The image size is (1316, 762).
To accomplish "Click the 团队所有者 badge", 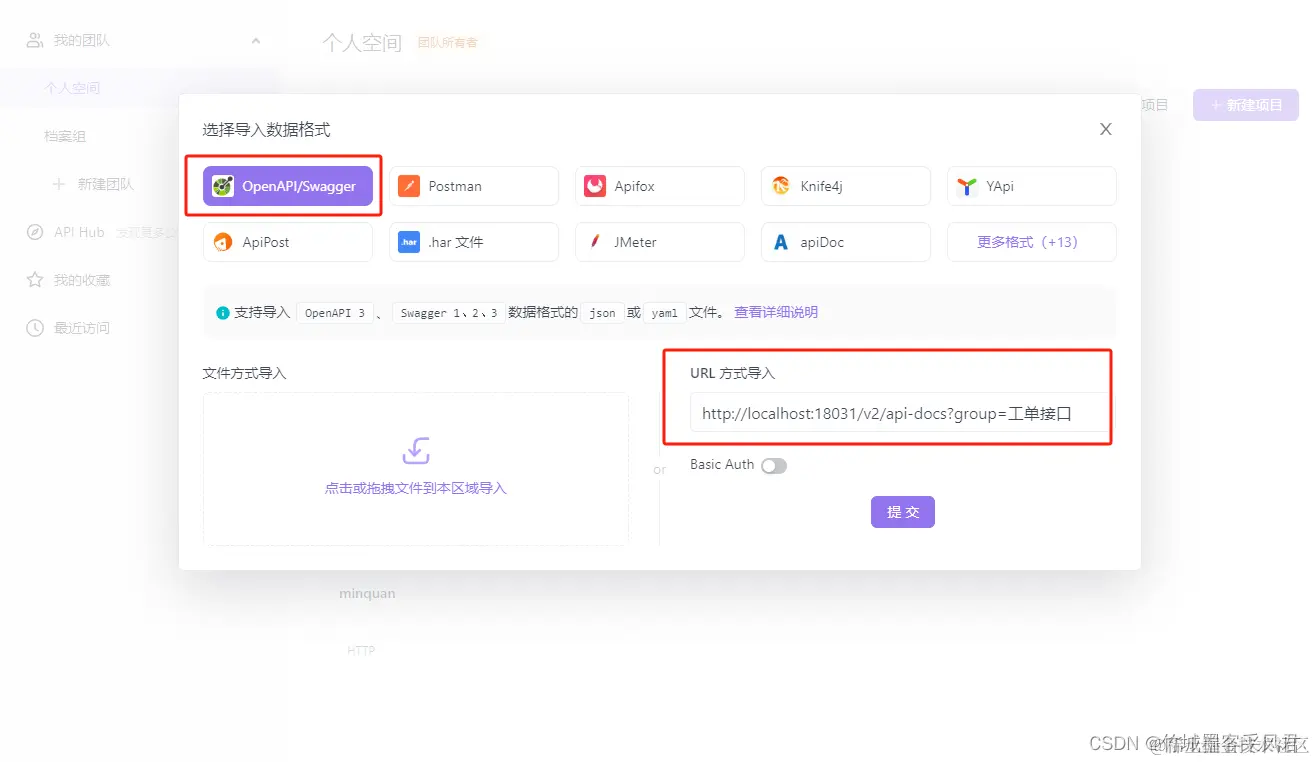I will point(448,43).
